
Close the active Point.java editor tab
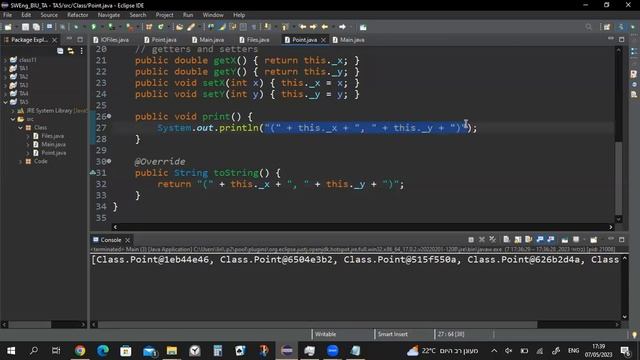tap(323, 40)
